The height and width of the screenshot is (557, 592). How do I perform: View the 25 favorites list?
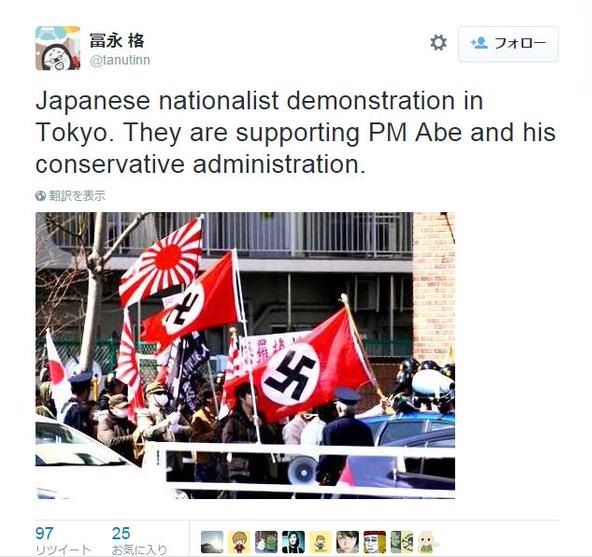pyautogui.click(x=139, y=541)
